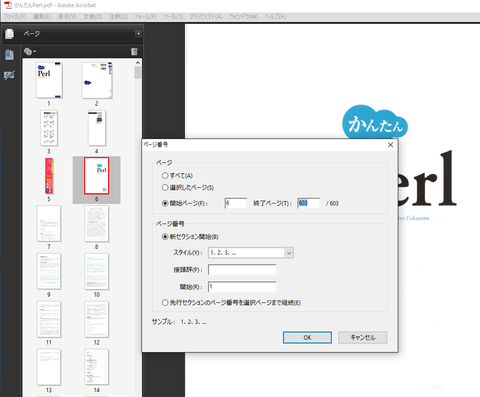Click the thumbnail panel scrollbar handle

(138, 73)
